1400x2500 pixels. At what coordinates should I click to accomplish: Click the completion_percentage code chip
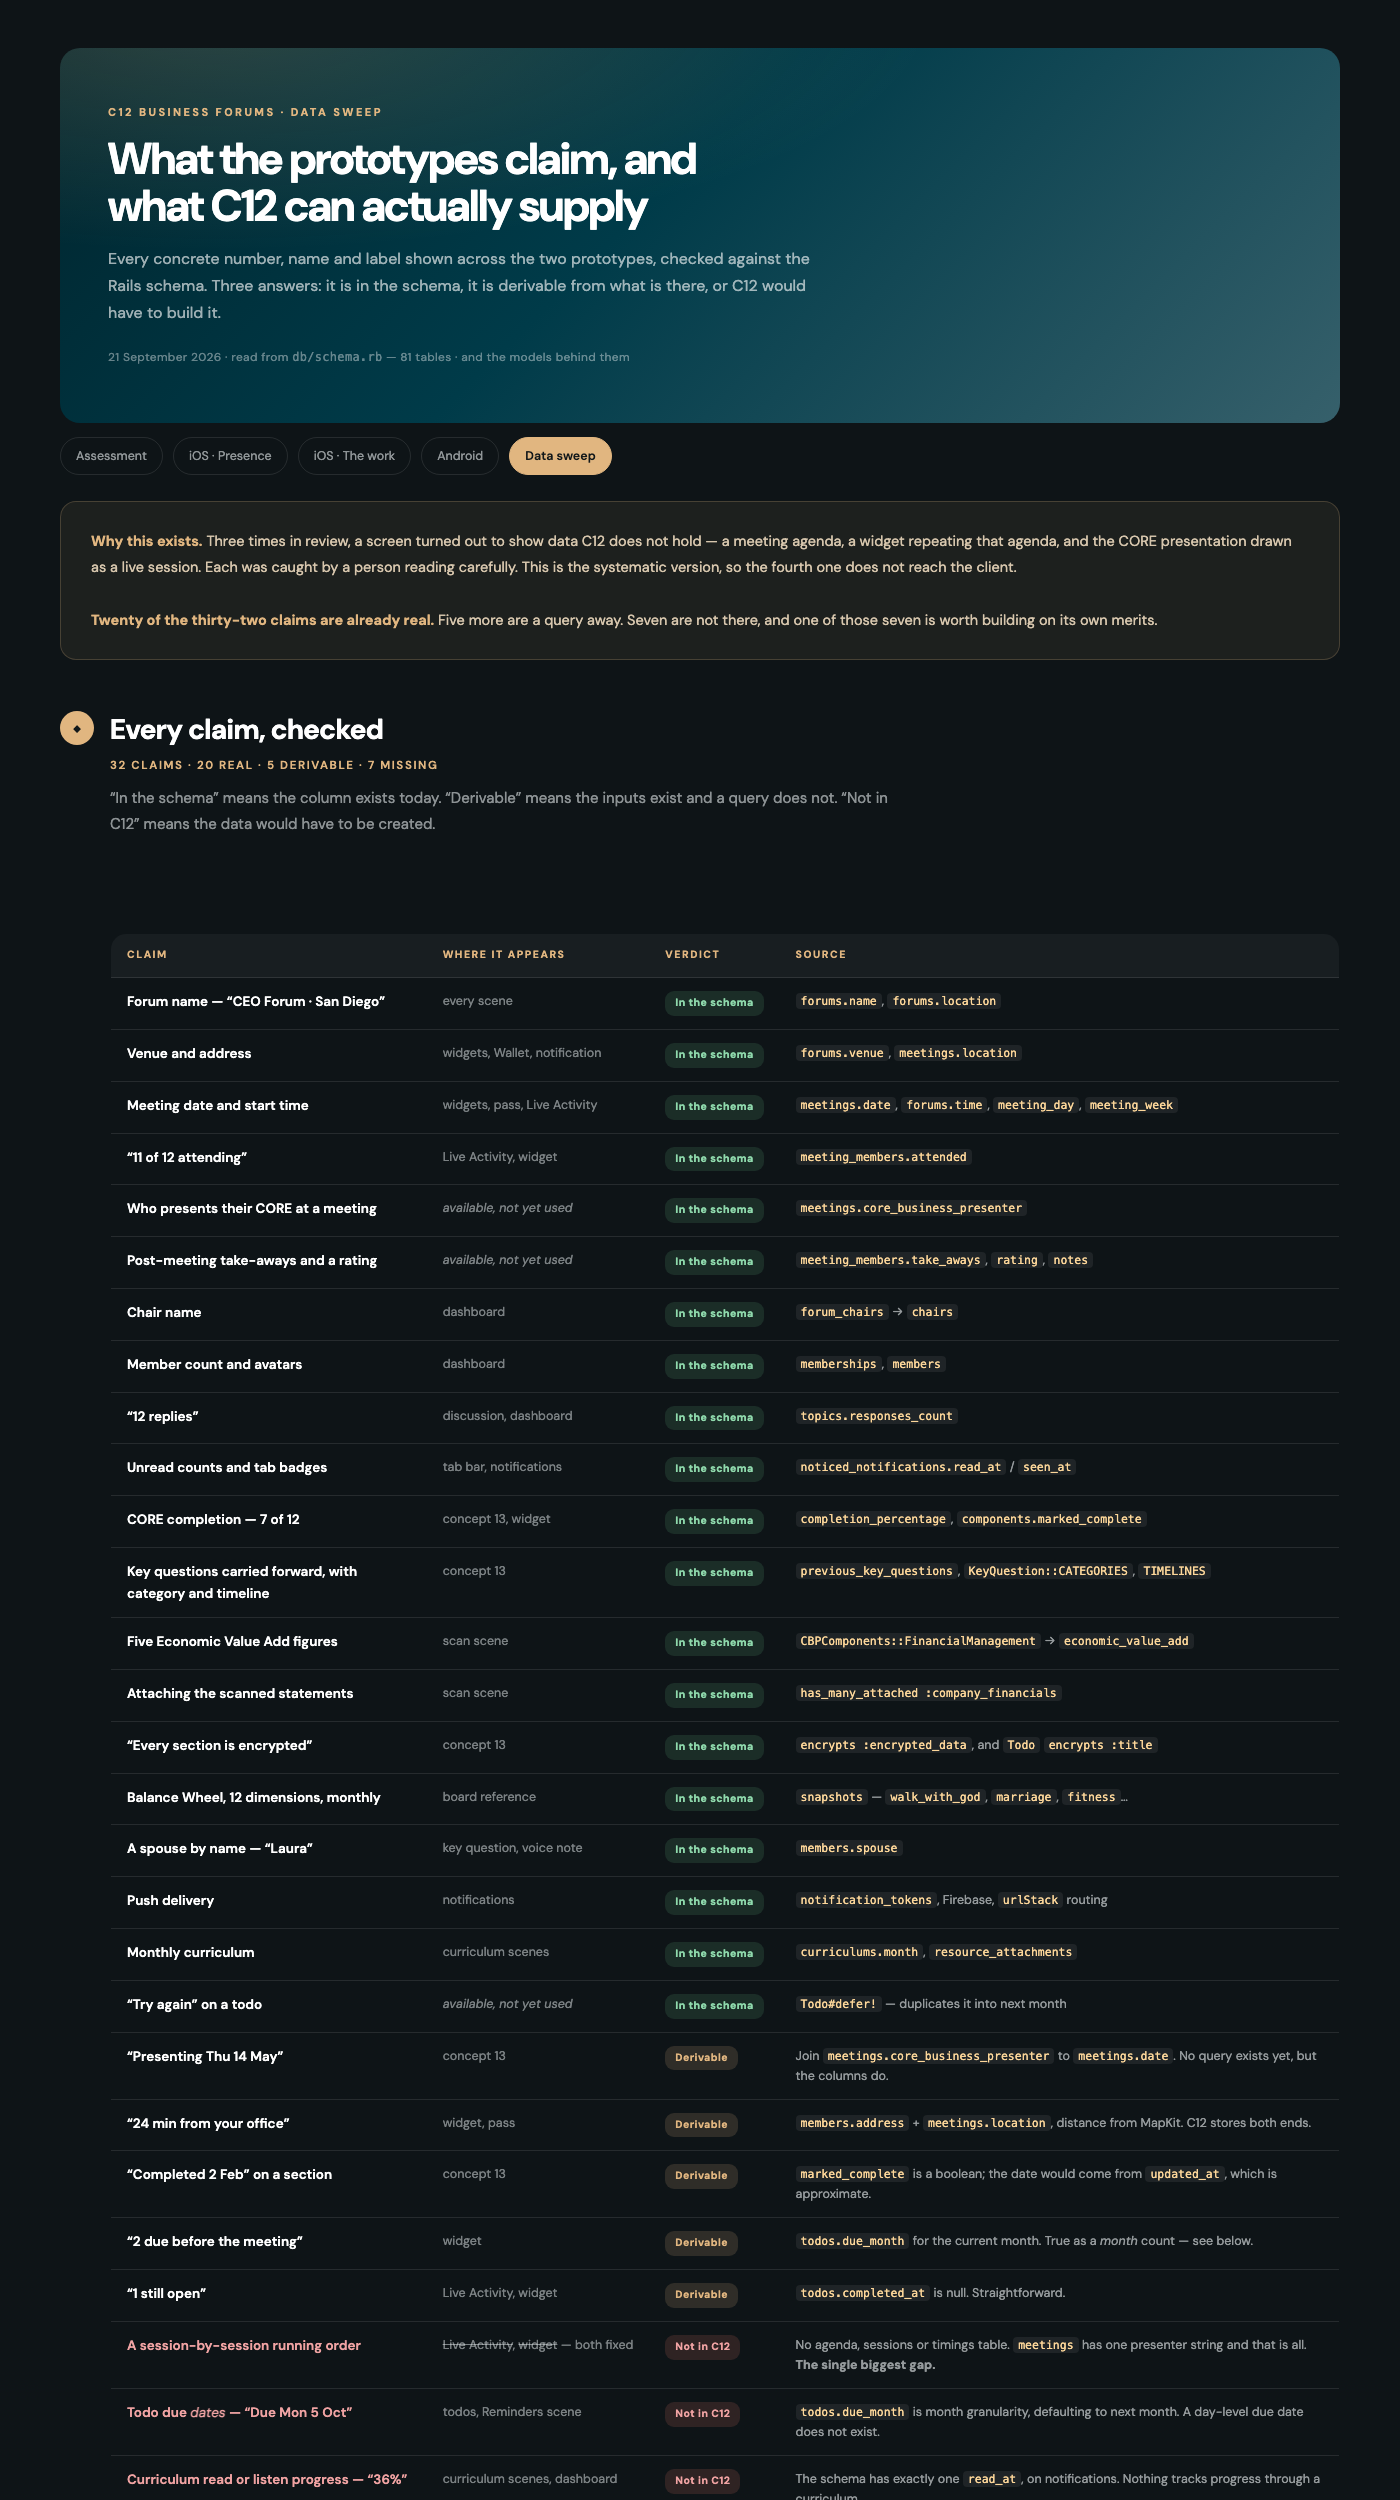[873, 1519]
